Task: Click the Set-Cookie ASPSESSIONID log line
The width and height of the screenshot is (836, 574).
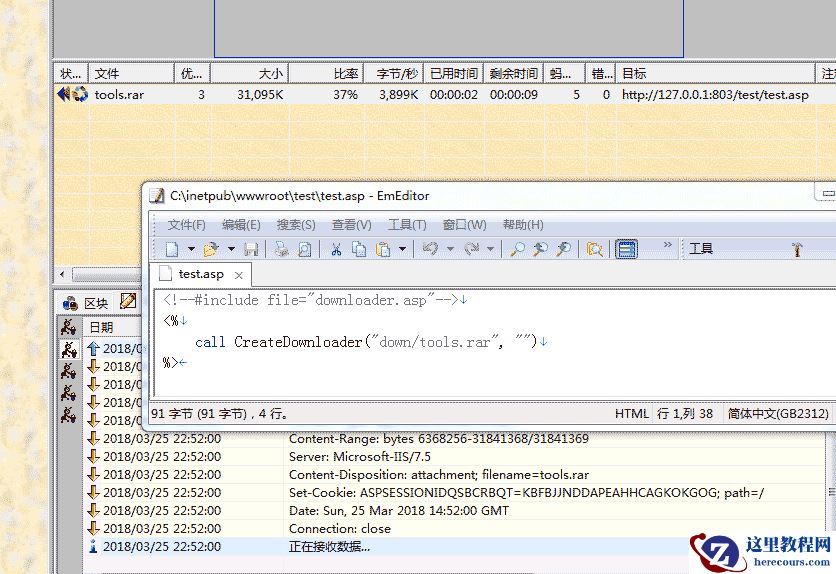Action: (x=526, y=493)
